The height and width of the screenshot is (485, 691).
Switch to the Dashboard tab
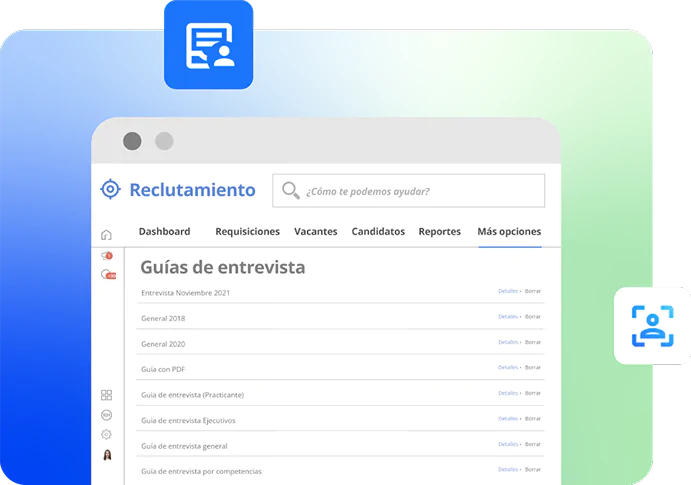point(164,232)
